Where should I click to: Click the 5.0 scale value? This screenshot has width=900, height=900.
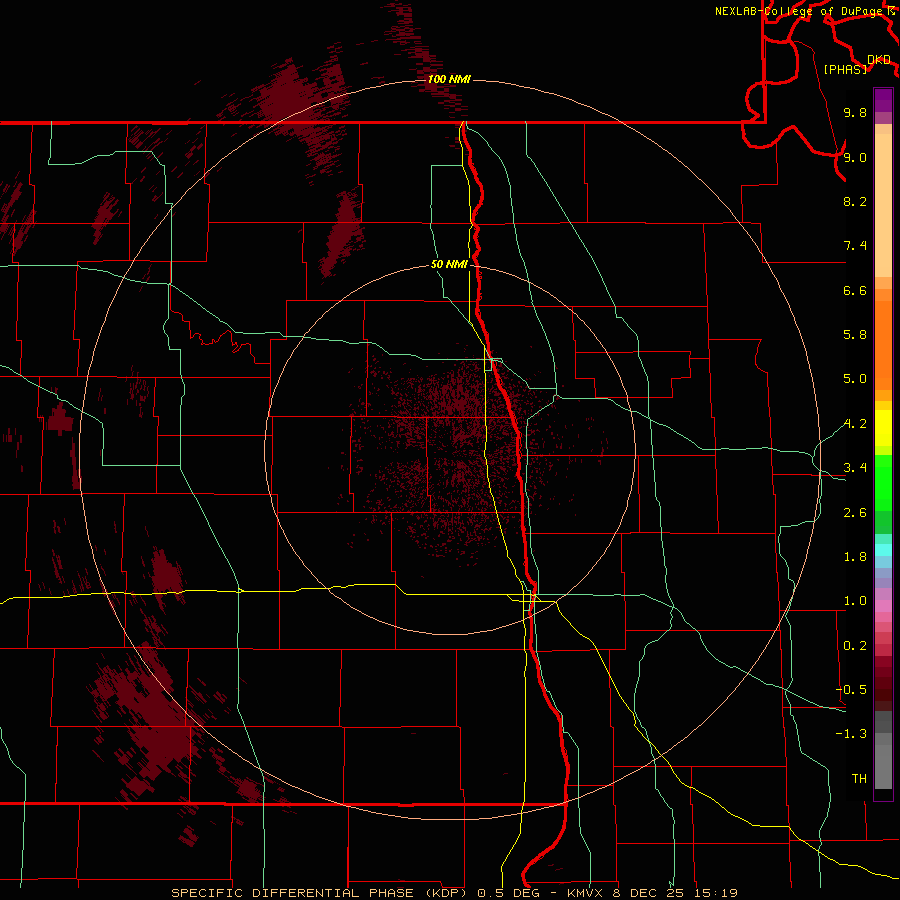tap(855, 379)
